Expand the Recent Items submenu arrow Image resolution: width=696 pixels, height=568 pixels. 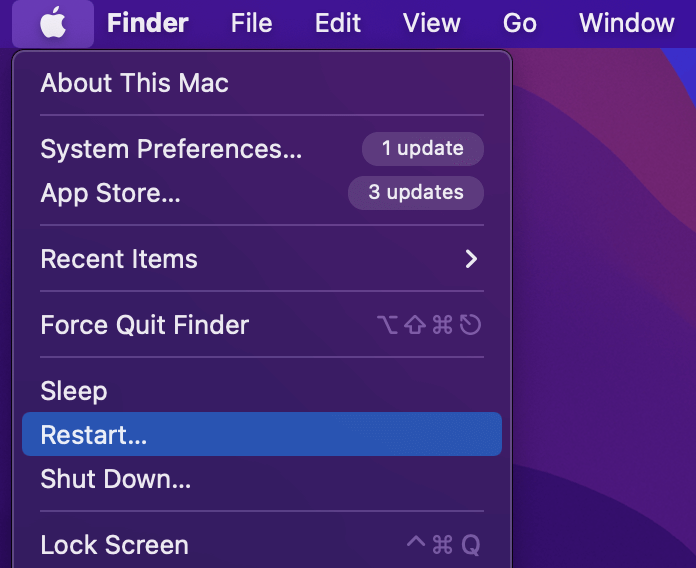click(x=471, y=259)
